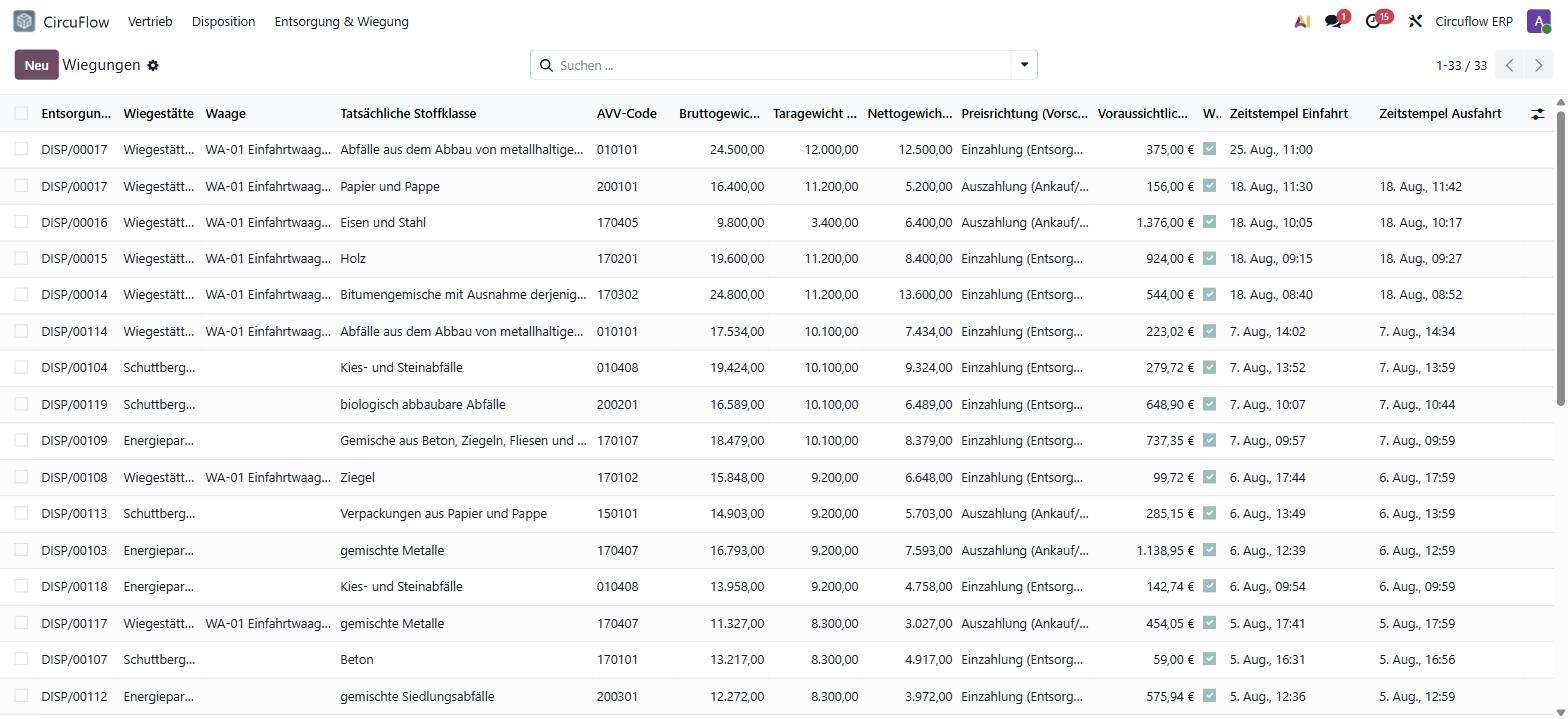Open the DISP/00104 record
1568x719 pixels.
74,367
